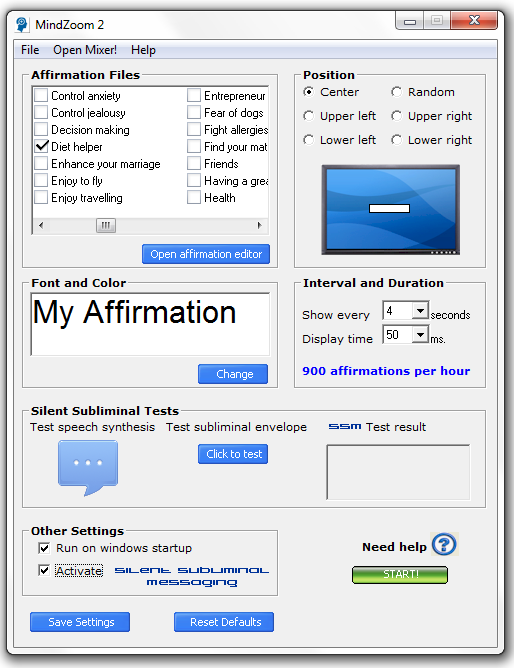Check the Control anxiety checkbox
The image size is (514, 668).
tap(41, 95)
